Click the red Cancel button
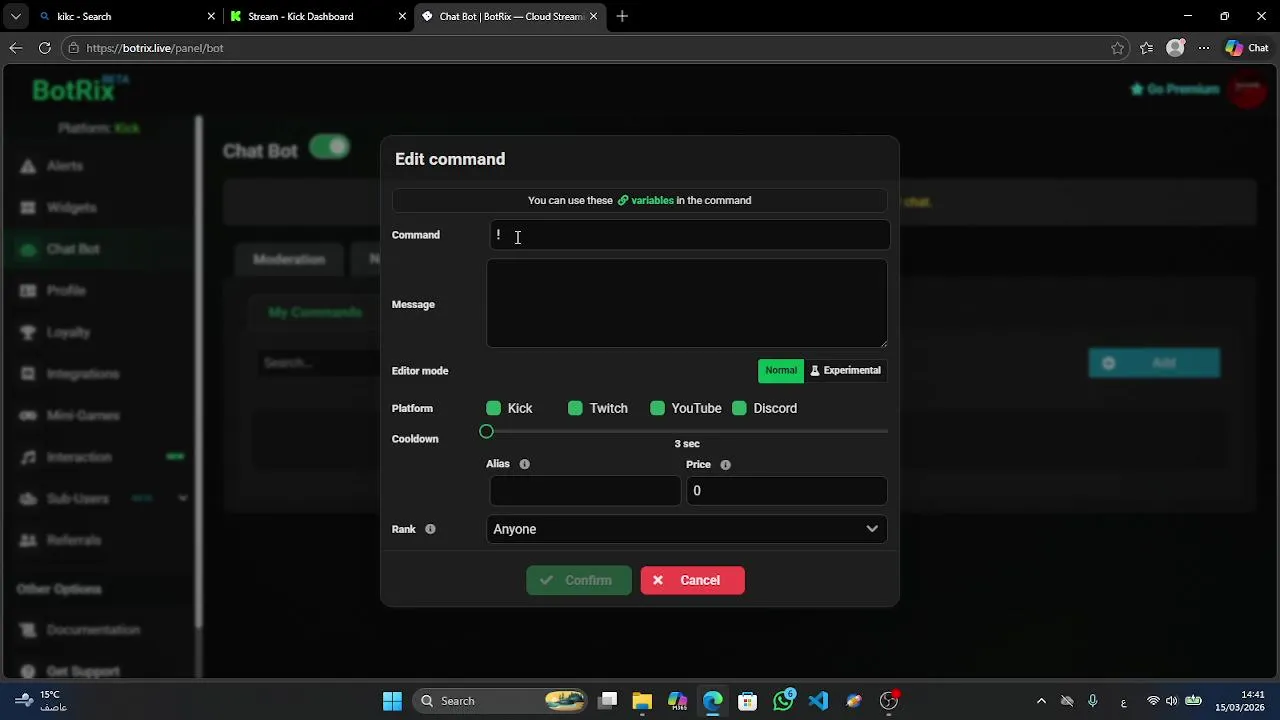This screenshot has width=1280, height=720. click(692, 580)
